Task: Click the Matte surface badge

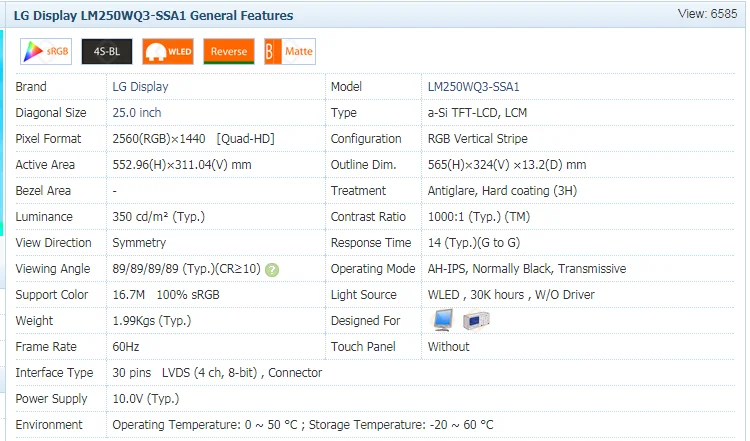Action: click(x=290, y=51)
